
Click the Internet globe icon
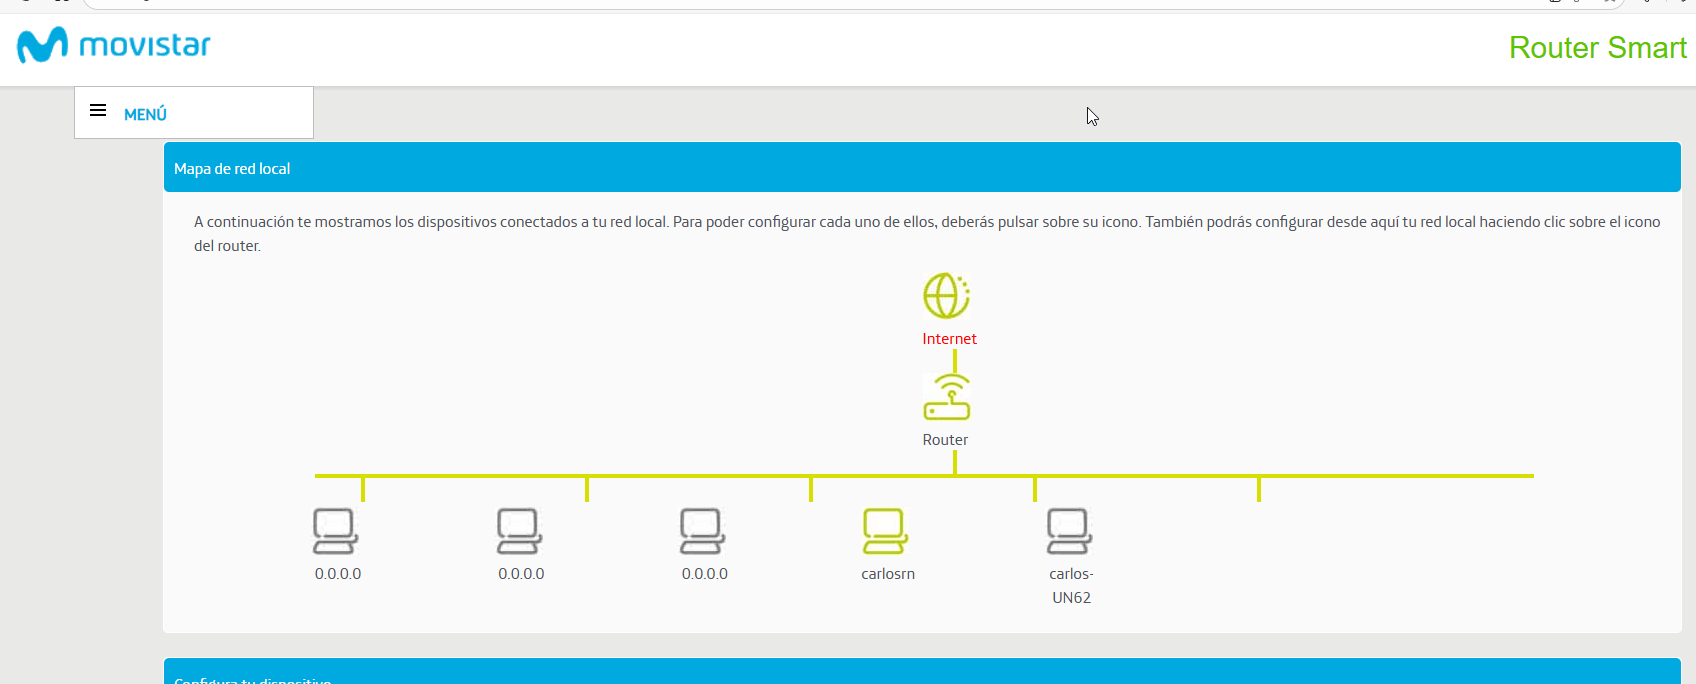946,296
